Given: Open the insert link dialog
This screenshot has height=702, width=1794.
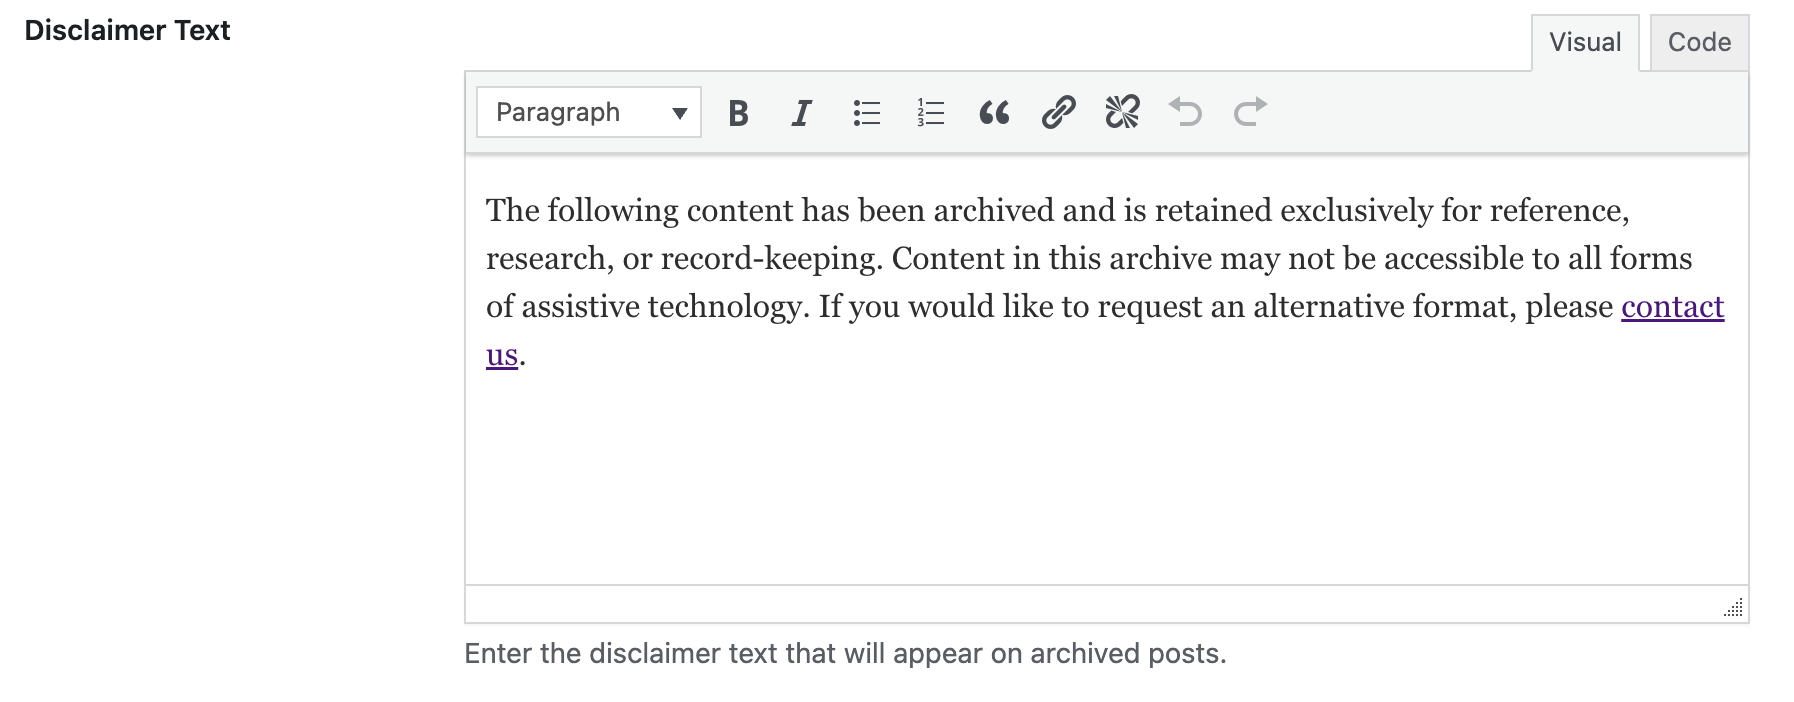Looking at the screenshot, I should coord(1057,113).
